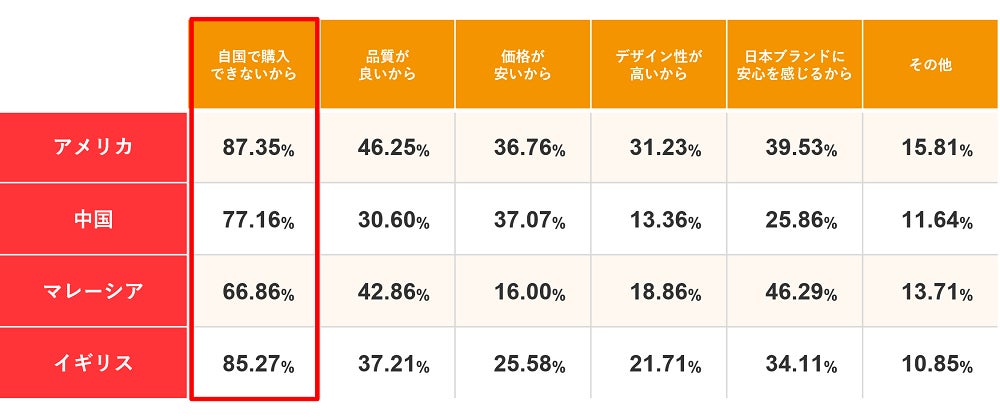Viewport: 1000px width, 419px height.
Task: Select the 77.16% value cell
Action: pyautogui.click(x=257, y=220)
